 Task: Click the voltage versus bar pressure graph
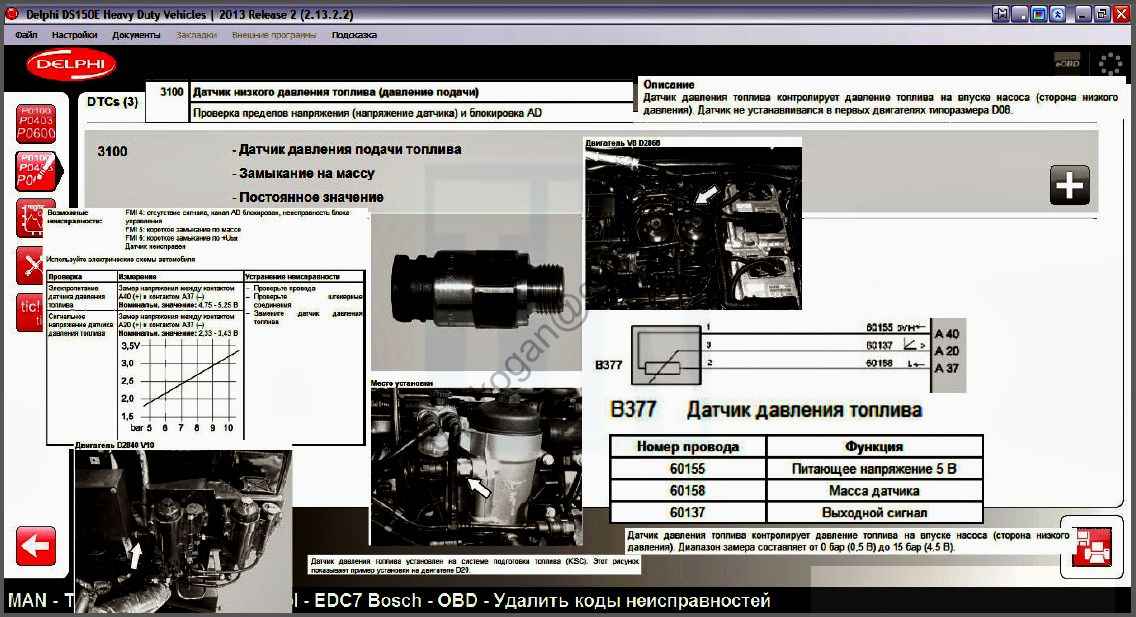[x=190, y=385]
